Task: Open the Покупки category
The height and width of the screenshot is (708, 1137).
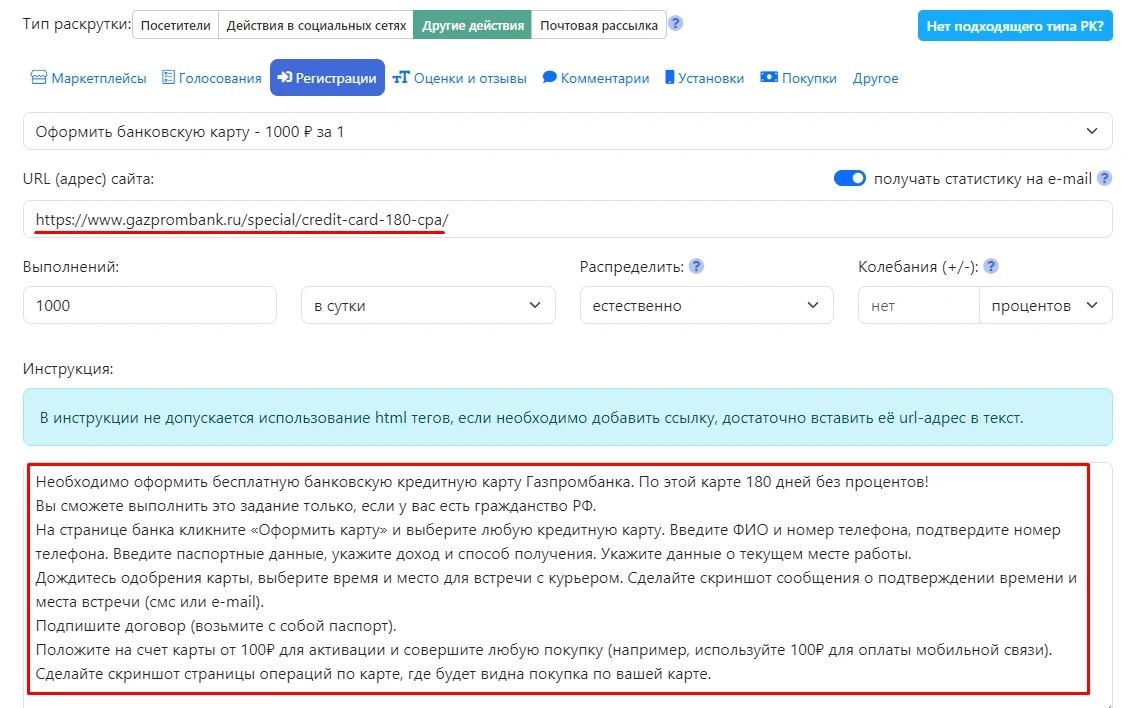Action: coord(798,78)
